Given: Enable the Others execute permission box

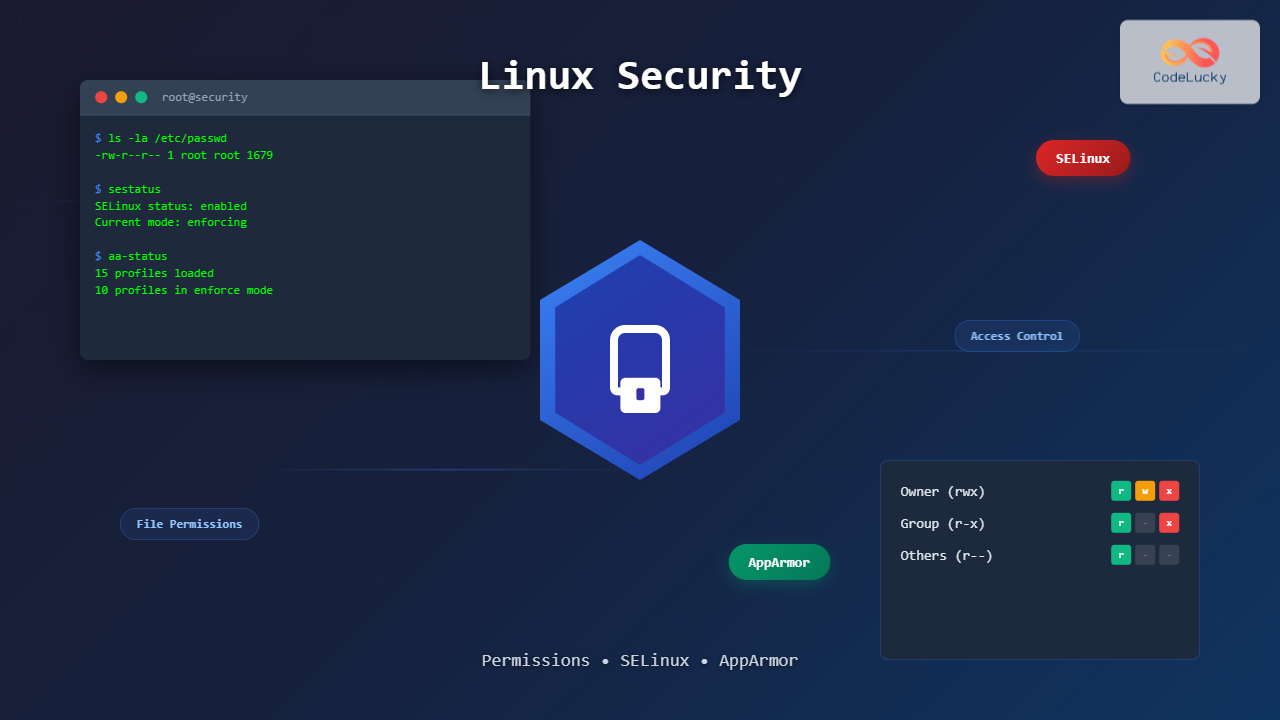Looking at the screenshot, I should point(1169,555).
